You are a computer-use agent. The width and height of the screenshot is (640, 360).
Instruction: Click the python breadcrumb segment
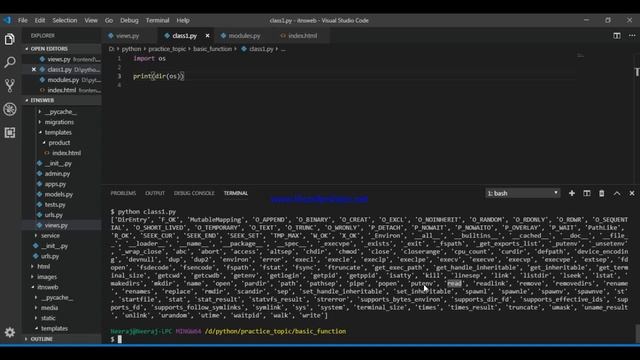point(131,49)
